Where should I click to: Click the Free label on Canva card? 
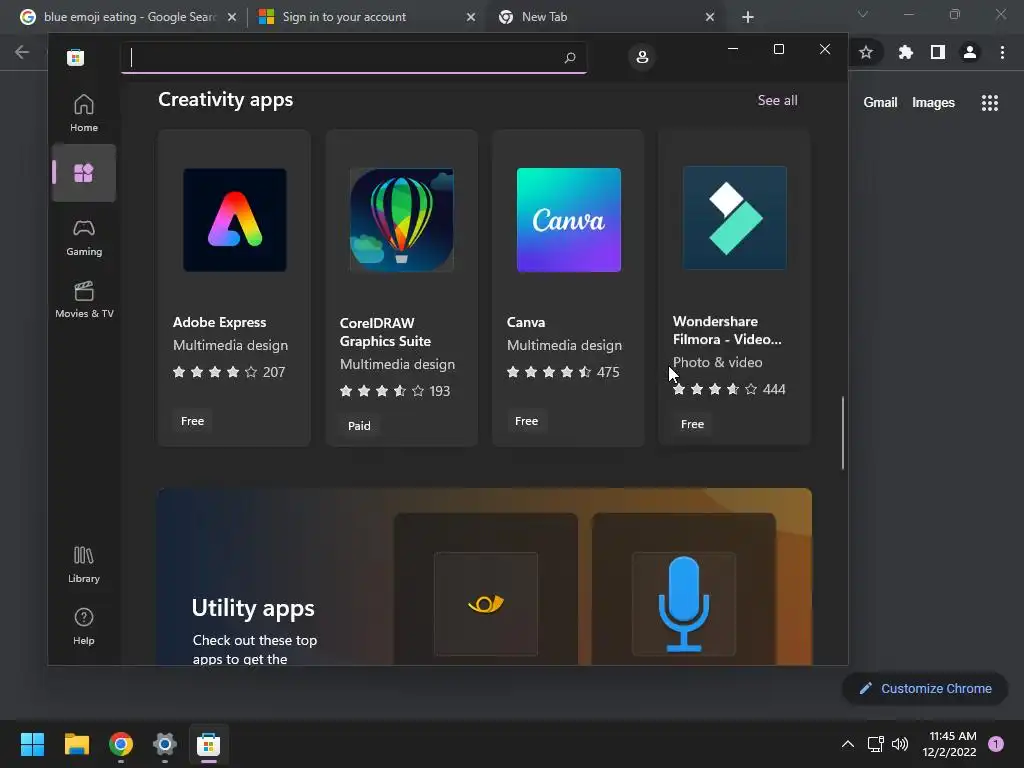pyautogui.click(x=526, y=421)
